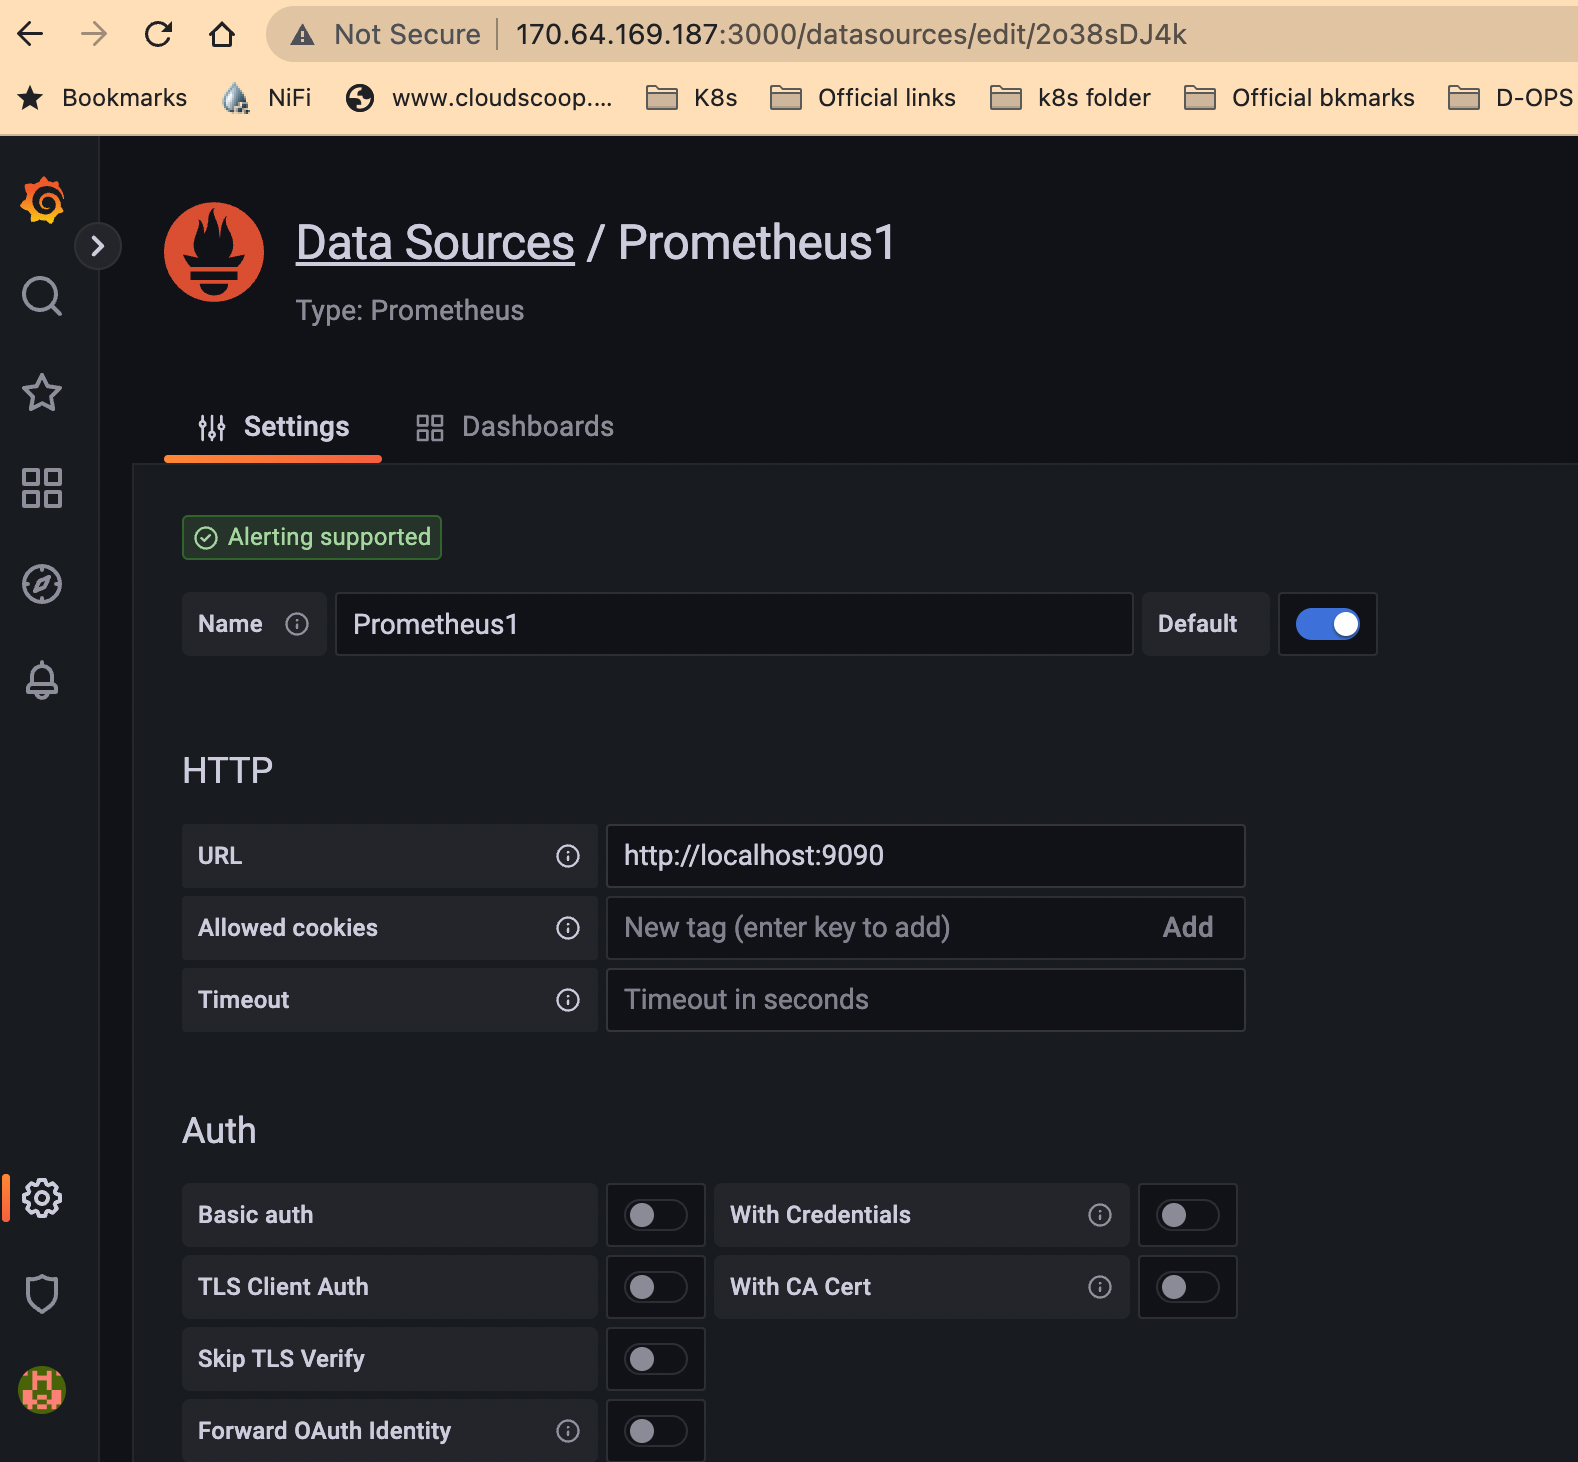The height and width of the screenshot is (1462, 1578).
Task: Click the browser forward arrow
Action: pyautogui.click(x=94, y=34)
